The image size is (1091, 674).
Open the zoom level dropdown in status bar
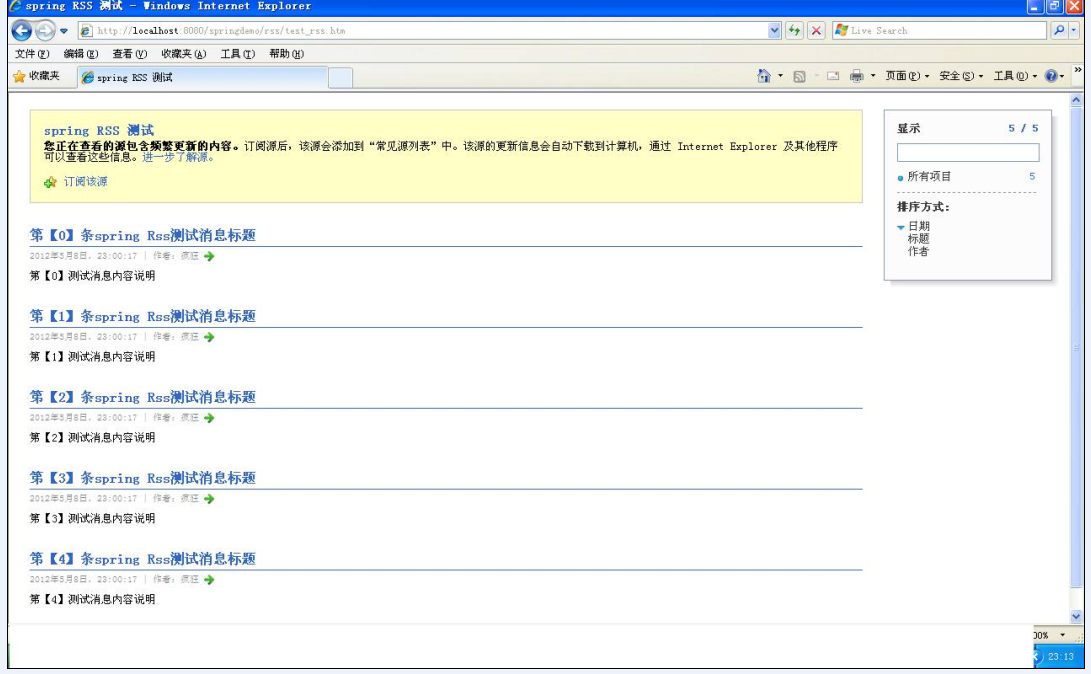point(1062,635)
